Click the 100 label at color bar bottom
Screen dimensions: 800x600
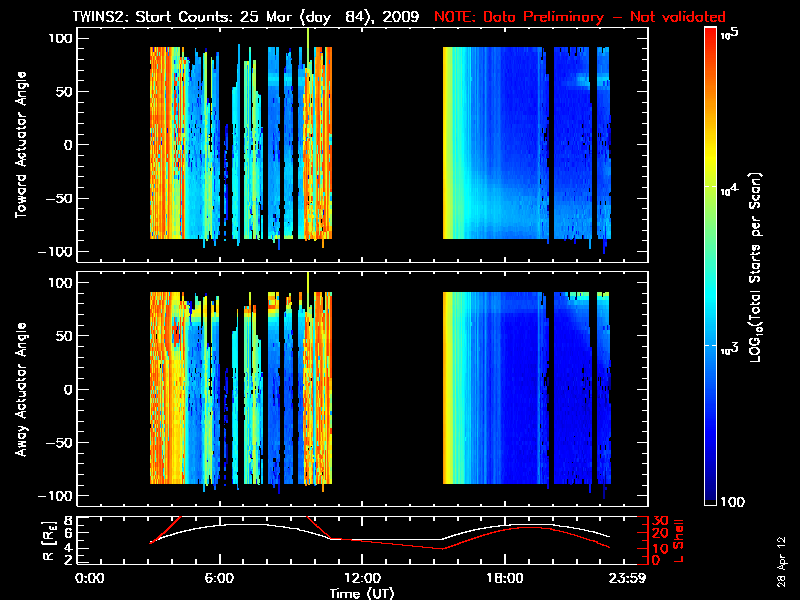732,500
